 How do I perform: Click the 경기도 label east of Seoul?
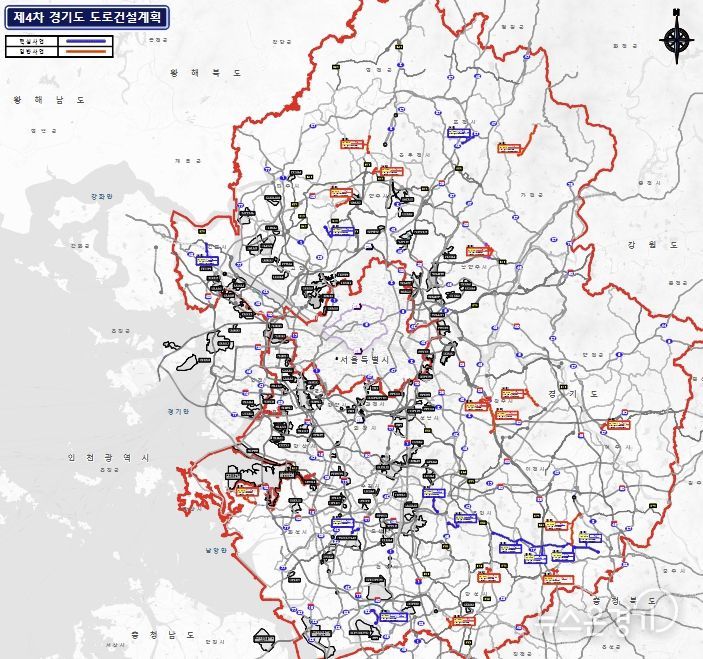[x=573, y=394]
